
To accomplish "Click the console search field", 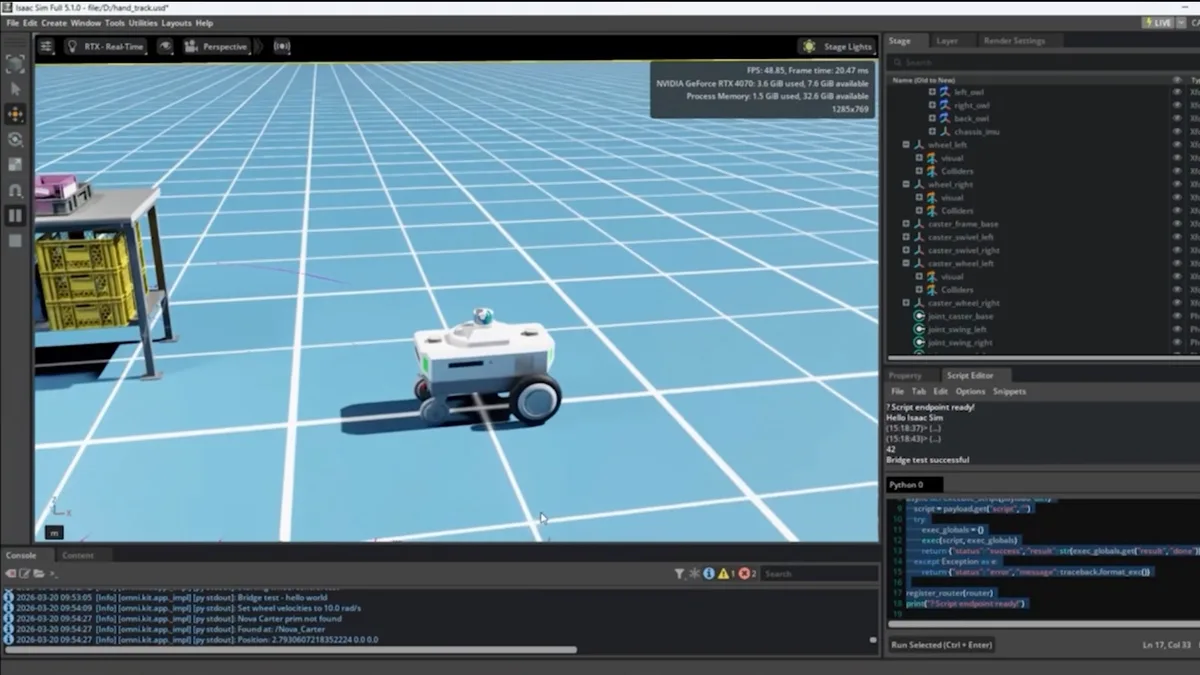I will [x=818, y=574].
